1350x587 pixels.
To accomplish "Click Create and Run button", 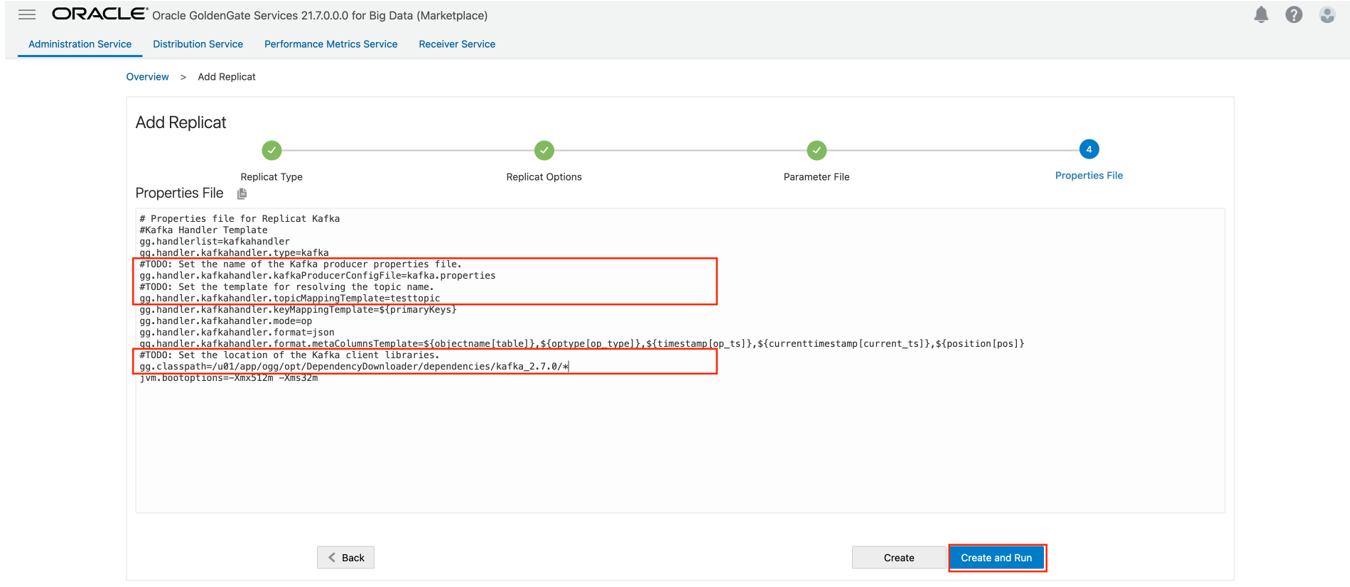I will [x=996, y=557].
